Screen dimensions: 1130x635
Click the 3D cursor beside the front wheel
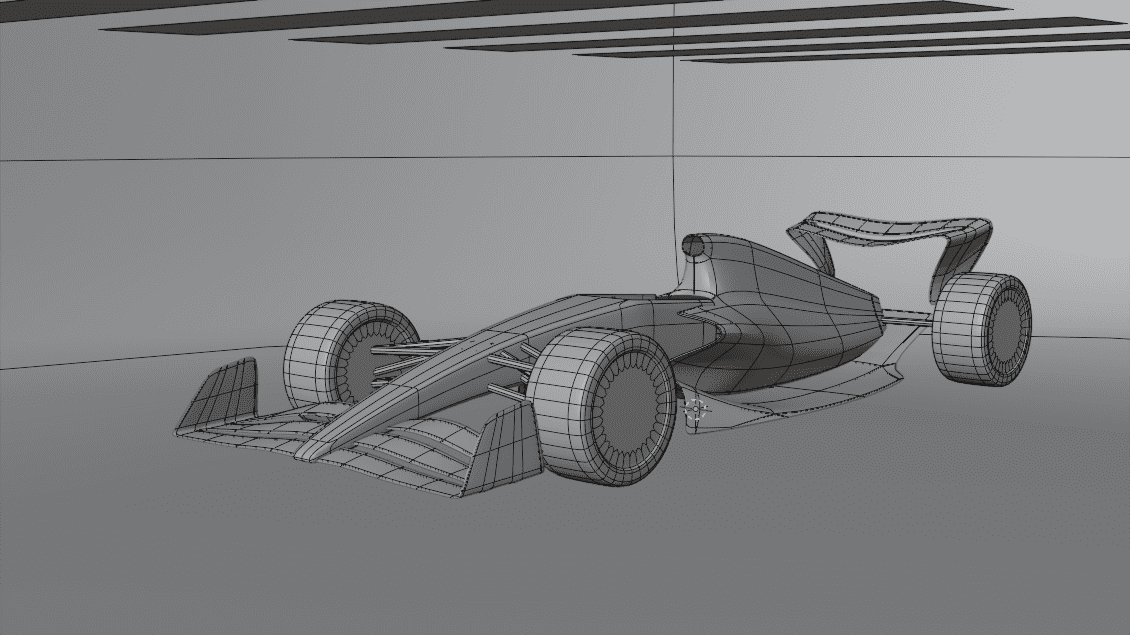694,409
